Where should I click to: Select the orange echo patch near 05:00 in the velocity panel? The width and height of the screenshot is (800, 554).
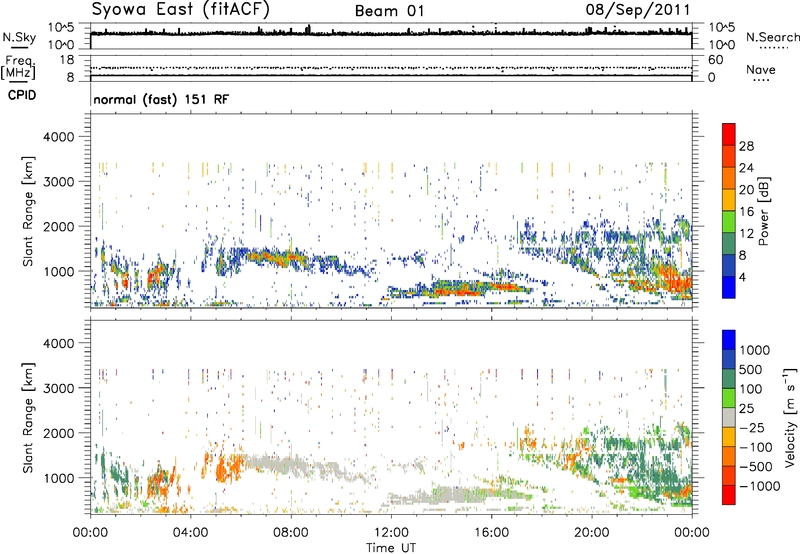(227, 467)
